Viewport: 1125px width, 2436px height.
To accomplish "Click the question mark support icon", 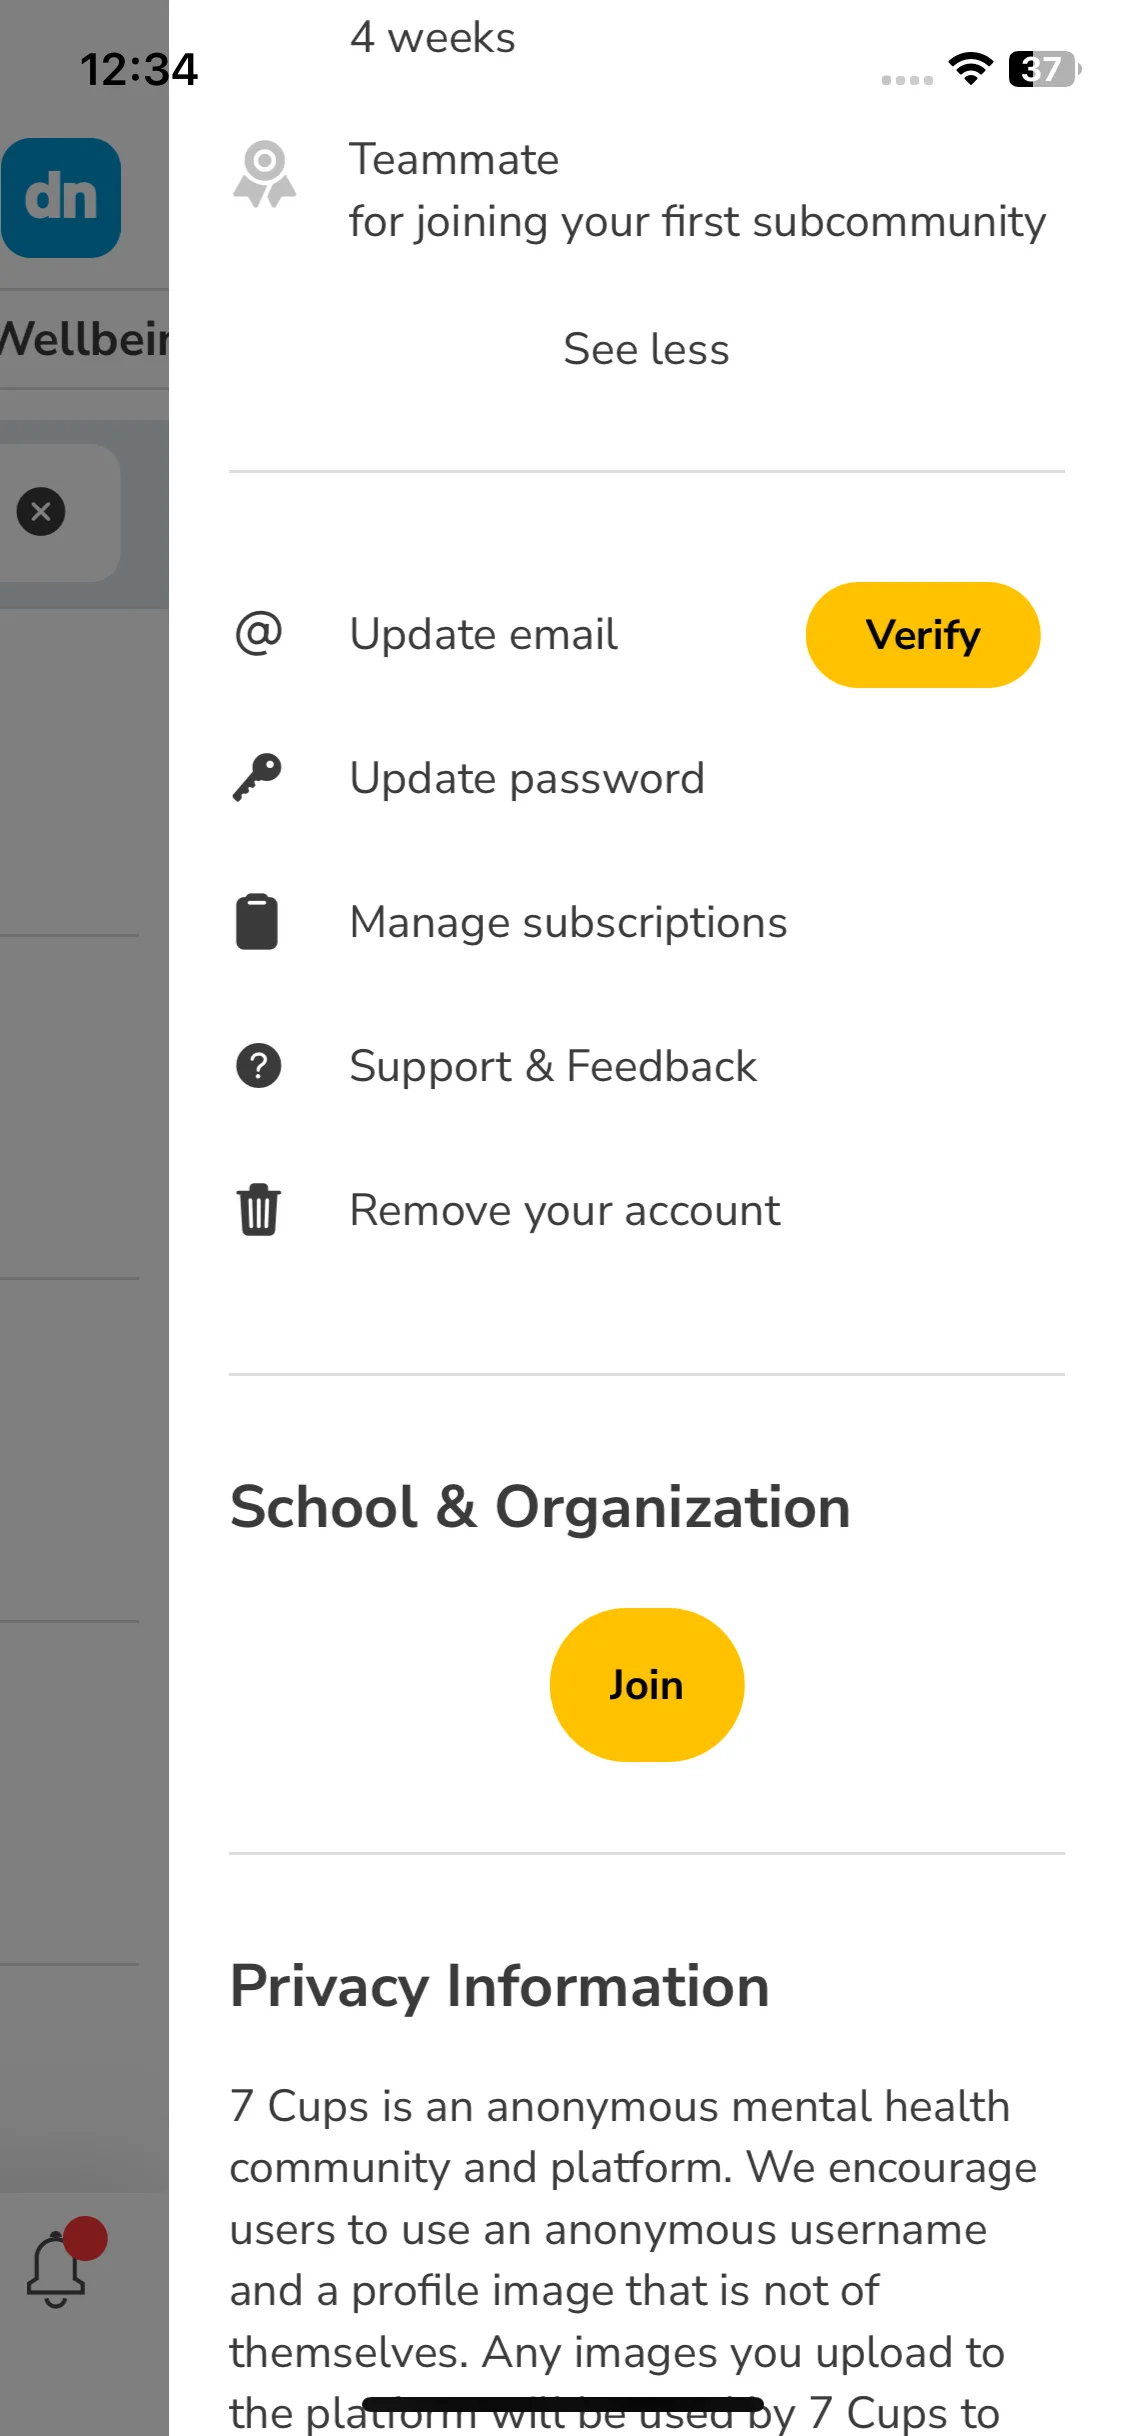I will [x=258, y=1065].
